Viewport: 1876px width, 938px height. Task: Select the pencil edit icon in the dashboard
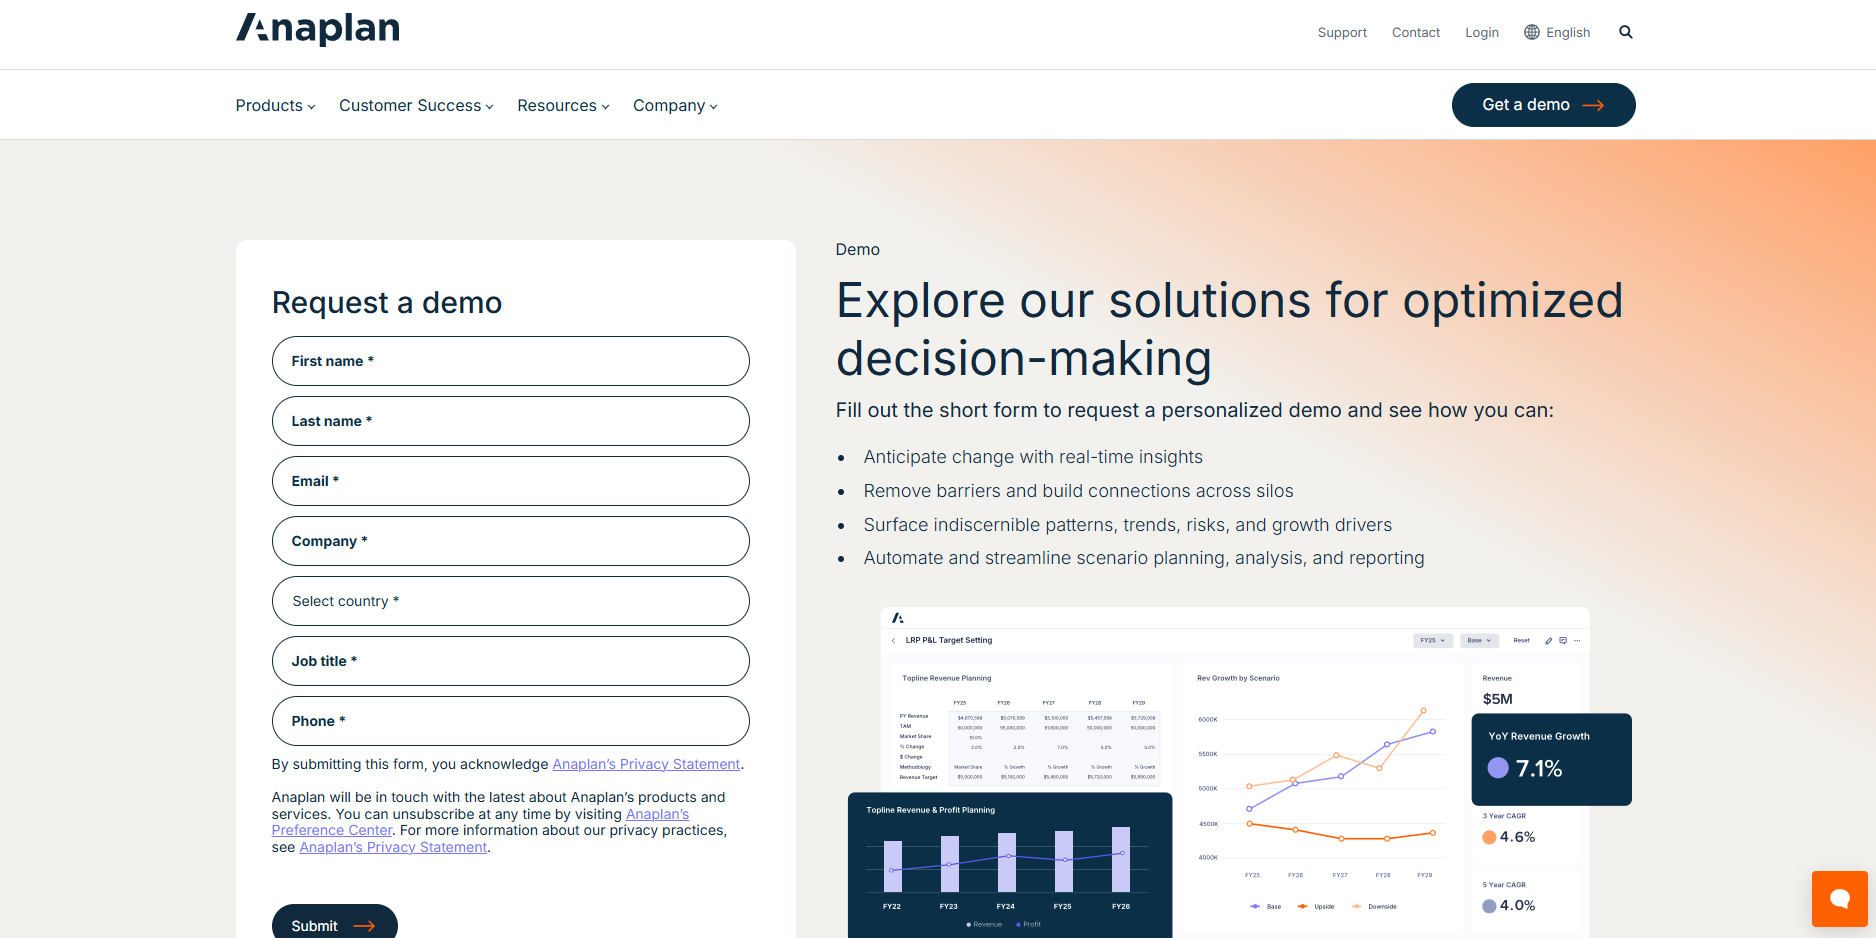pos(1548,640)
